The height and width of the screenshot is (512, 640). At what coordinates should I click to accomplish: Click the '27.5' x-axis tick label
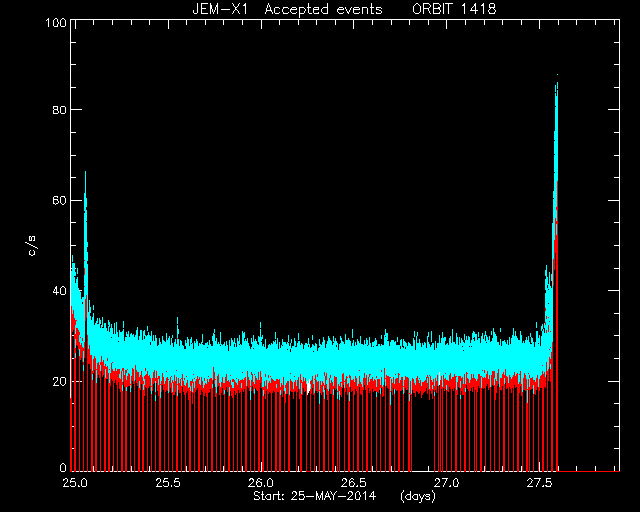click(539, 483)
